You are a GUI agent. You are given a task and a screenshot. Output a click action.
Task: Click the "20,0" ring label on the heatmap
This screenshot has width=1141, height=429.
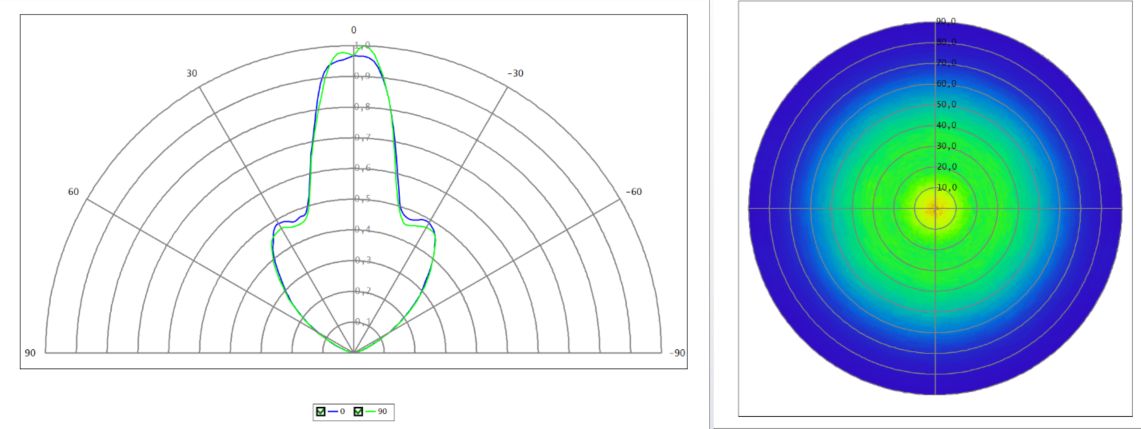[946, 167]
